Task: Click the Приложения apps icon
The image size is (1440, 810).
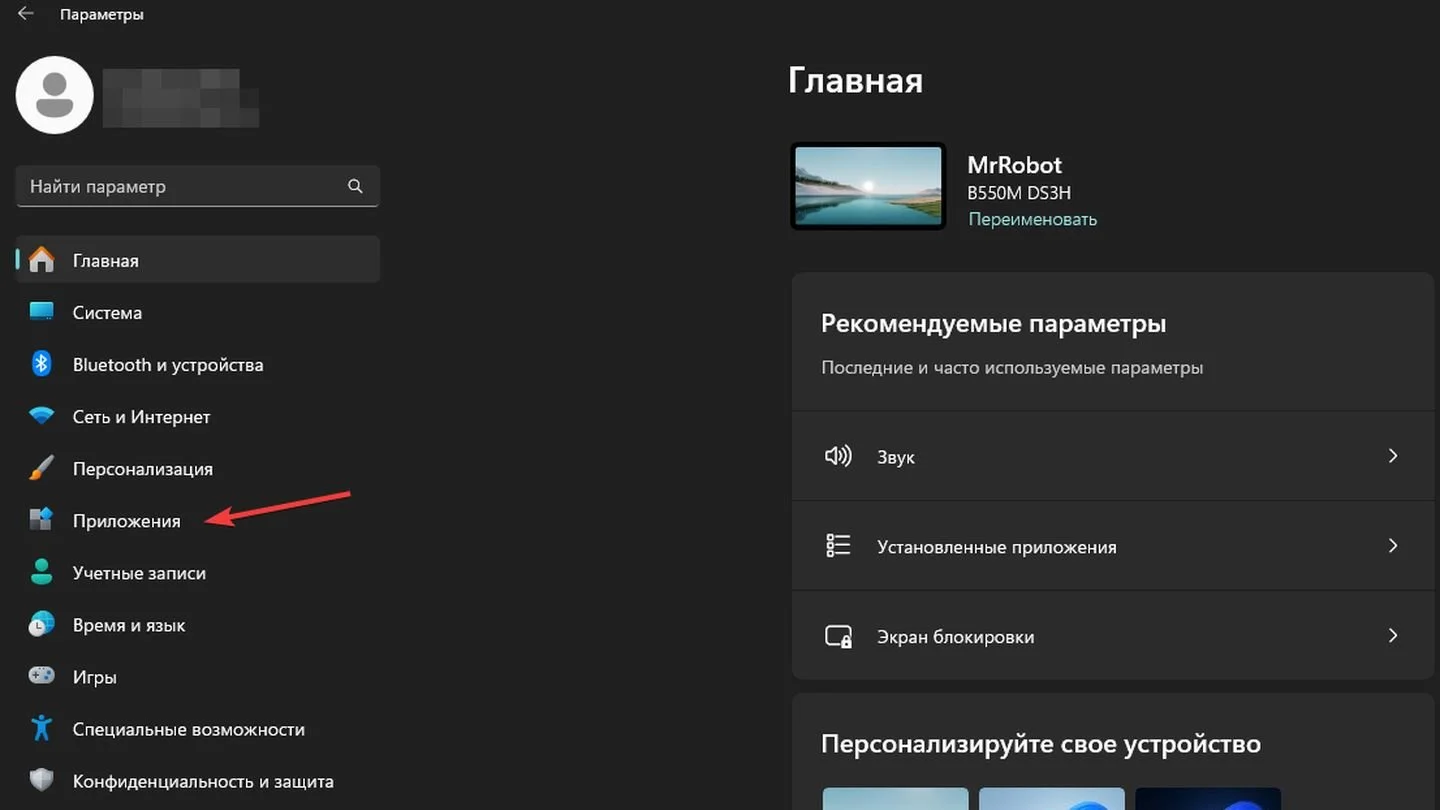Action: (x=41, y=520)
